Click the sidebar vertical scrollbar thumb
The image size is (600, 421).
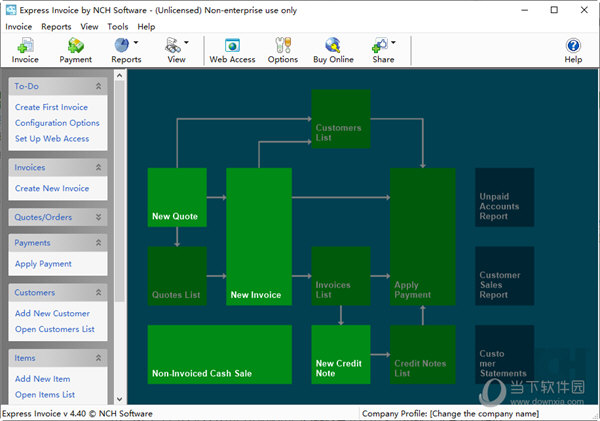pos(119,191)
